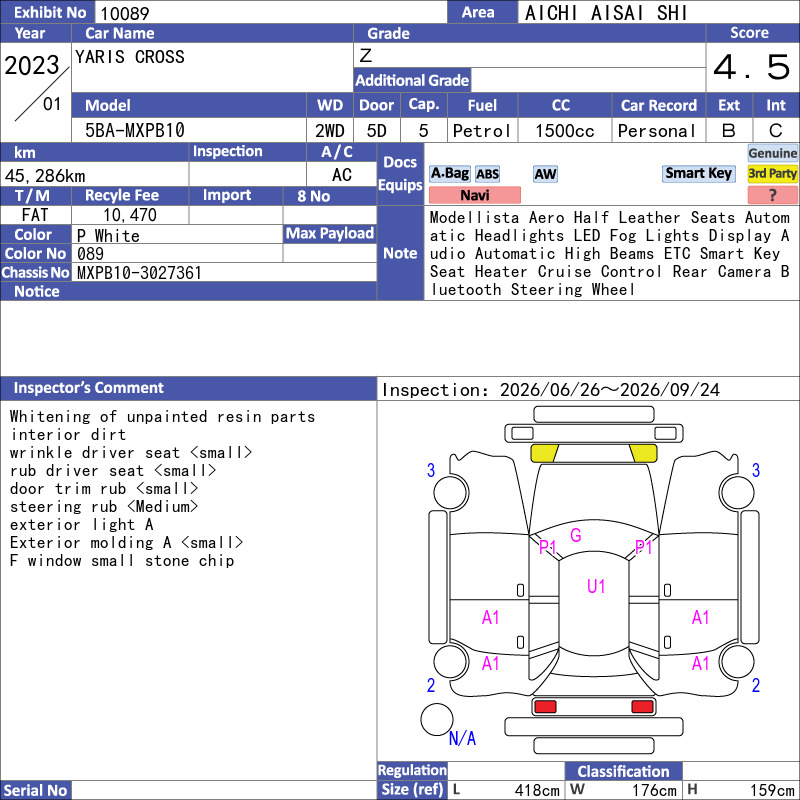Click the transmission value FAT

pos(35,215)
